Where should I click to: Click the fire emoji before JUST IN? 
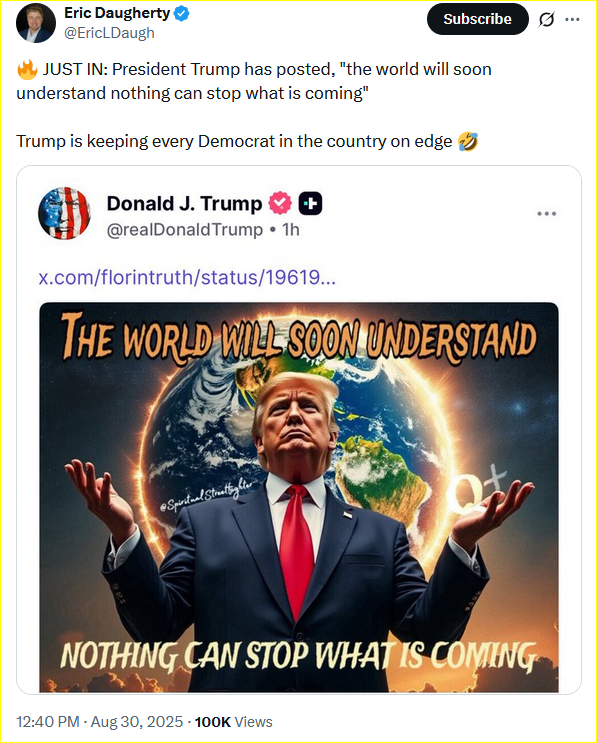point(27,70)
